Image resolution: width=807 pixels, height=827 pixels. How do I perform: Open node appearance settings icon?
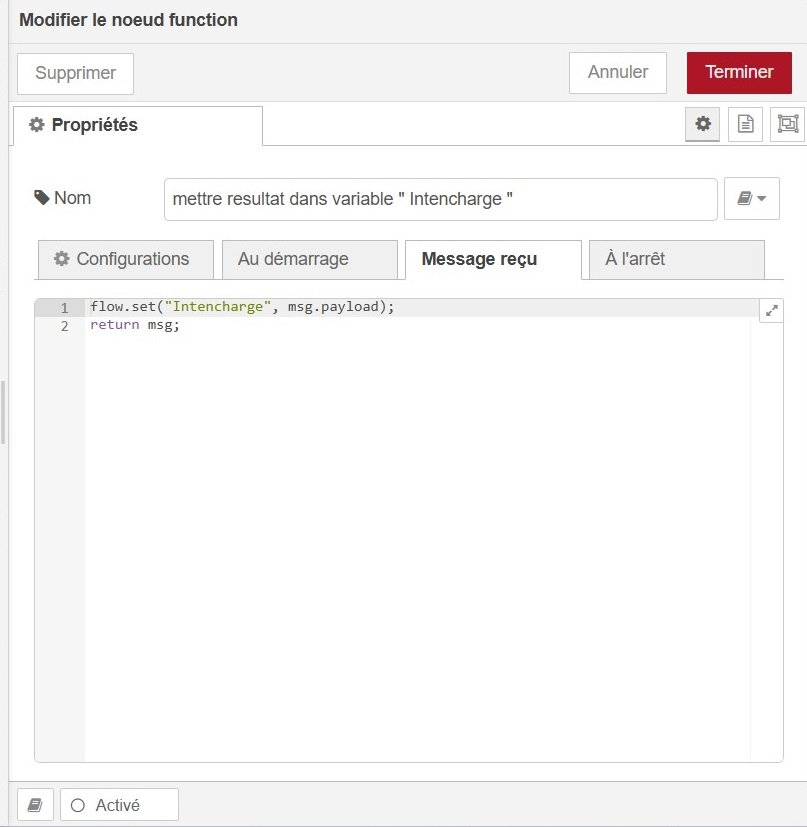[788, 124]
